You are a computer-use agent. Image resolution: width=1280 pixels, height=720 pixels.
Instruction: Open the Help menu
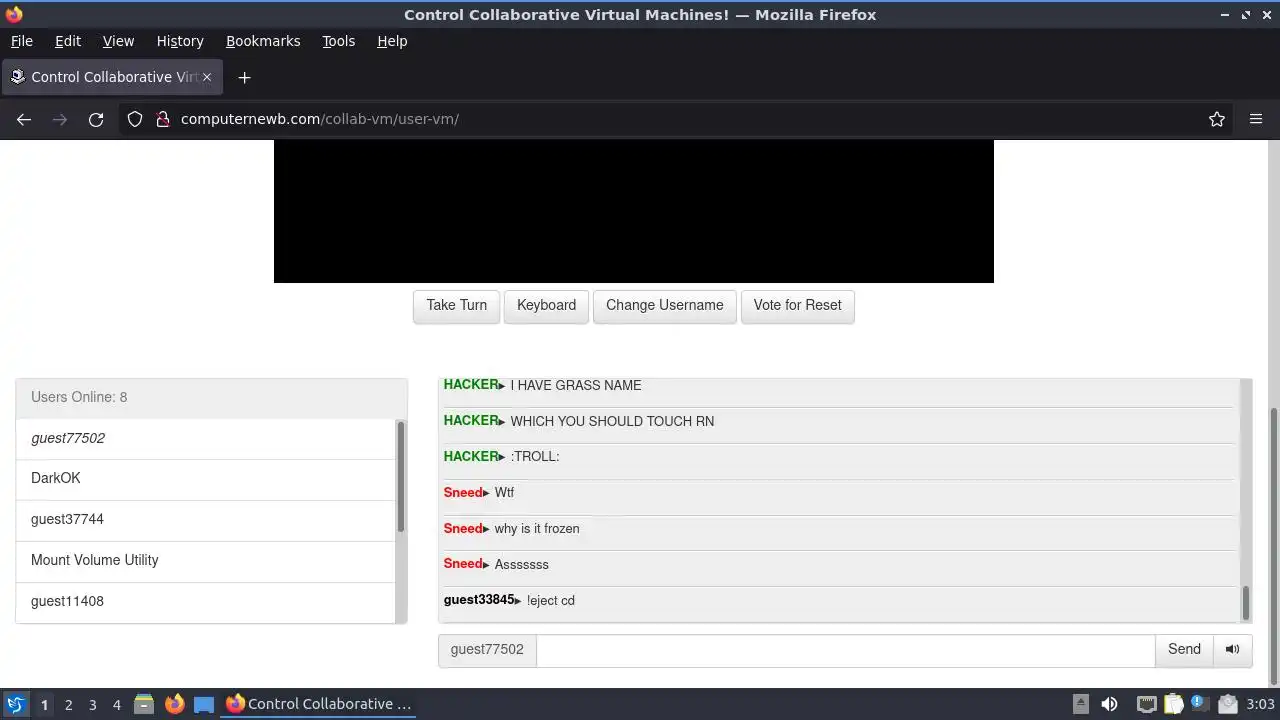(392, 41)
